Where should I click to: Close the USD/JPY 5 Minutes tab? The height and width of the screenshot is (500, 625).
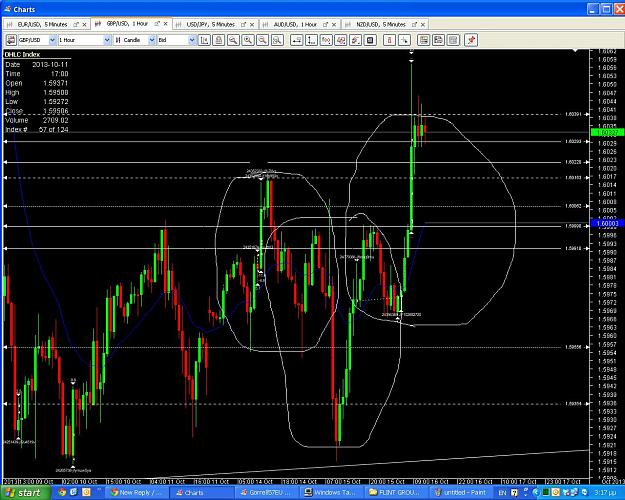(x=252, y=24)
